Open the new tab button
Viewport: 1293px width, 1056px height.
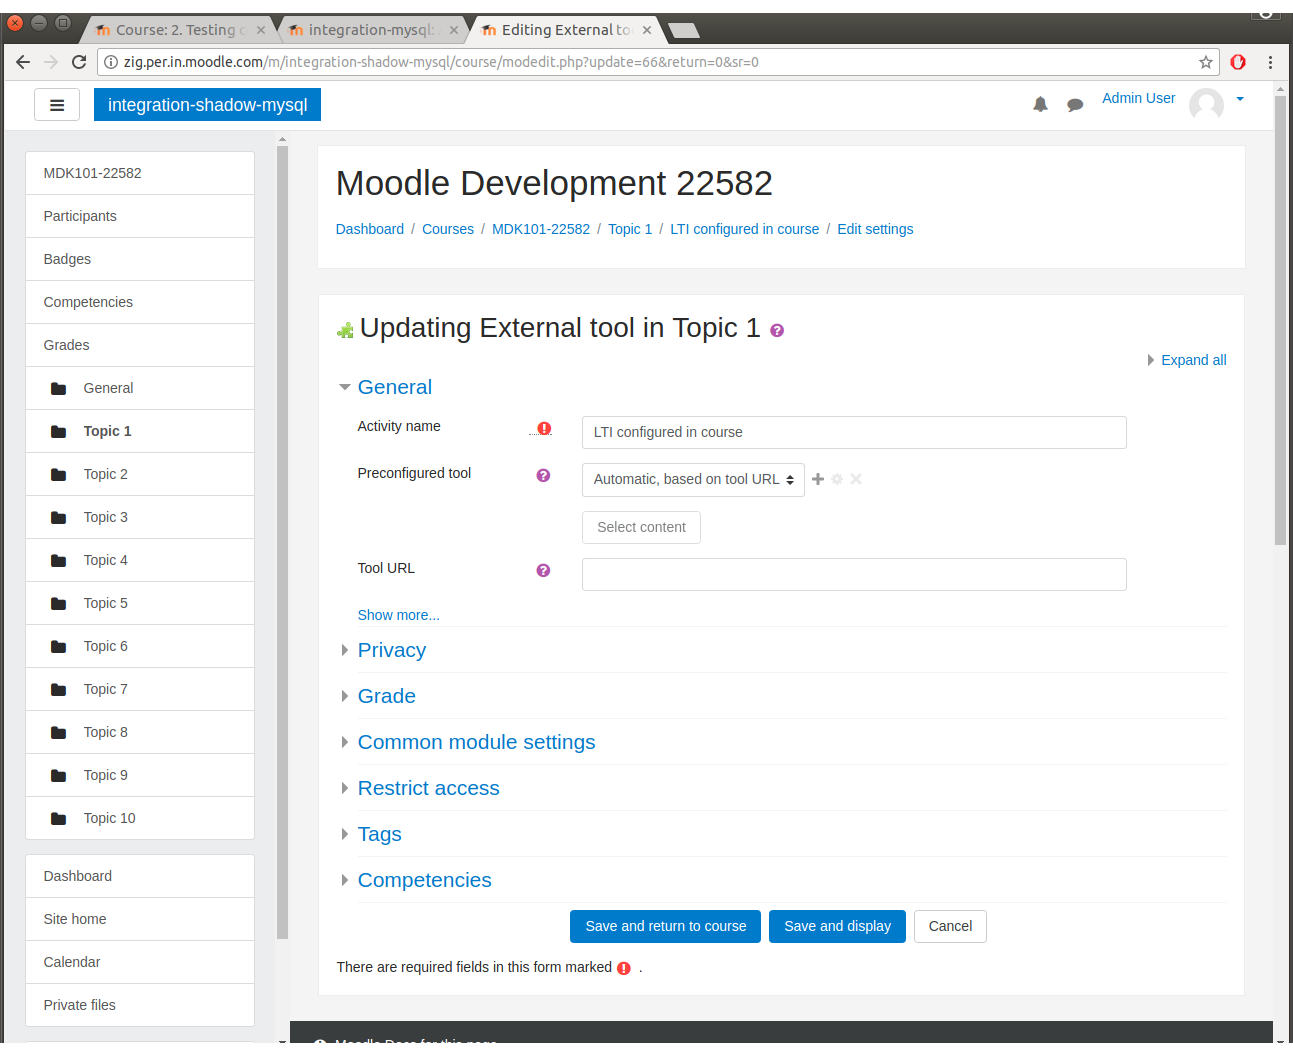[x=684, y=30]
